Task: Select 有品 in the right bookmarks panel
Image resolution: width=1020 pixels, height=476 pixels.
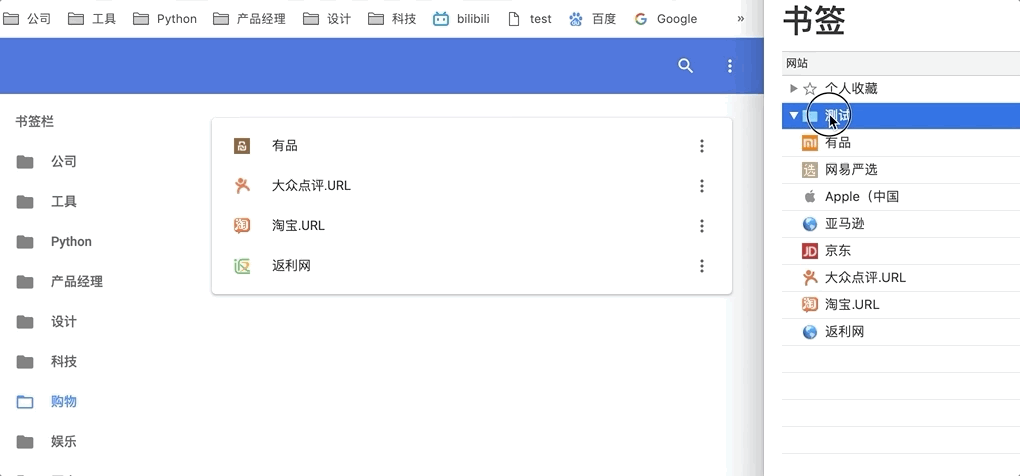Action: click(x=901, y=142)
